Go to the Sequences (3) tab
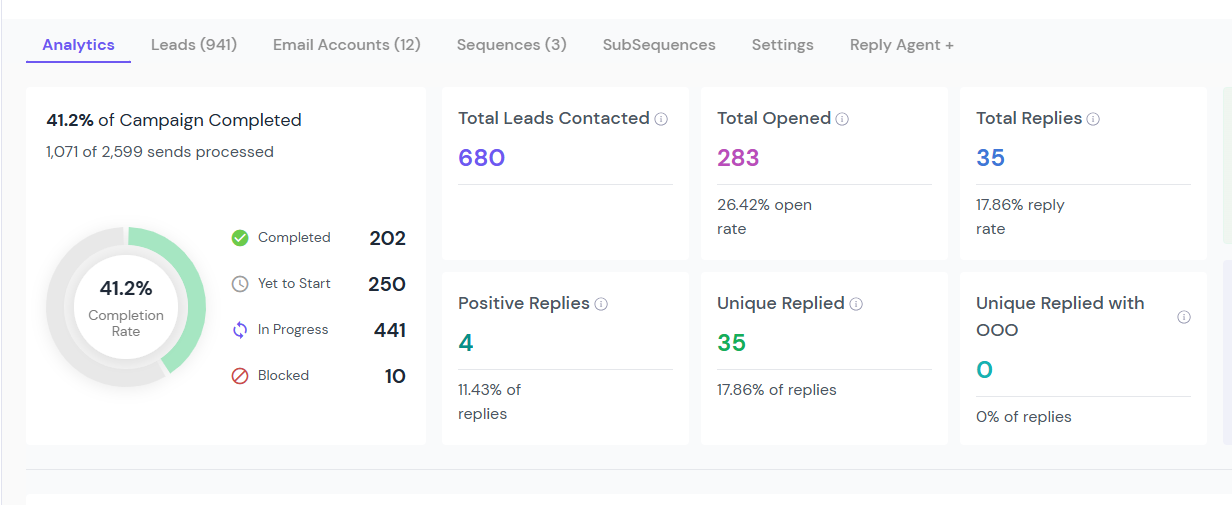The height and width of the screenshot is (505, 1232). click(512, 45)
